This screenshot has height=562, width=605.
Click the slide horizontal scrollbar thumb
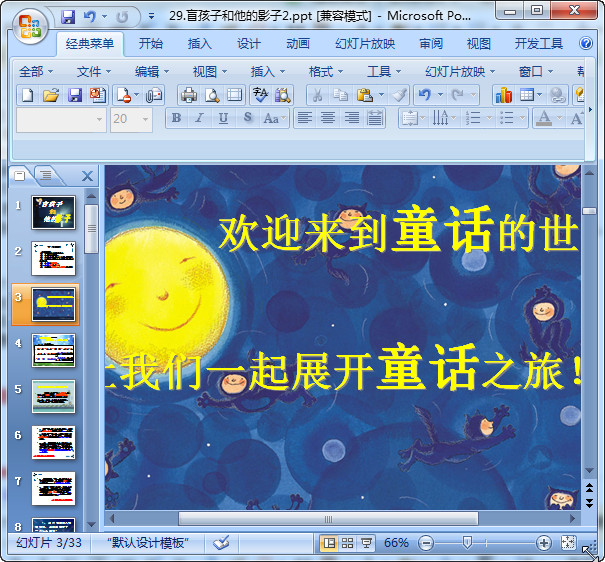click(x=328, y=519)
